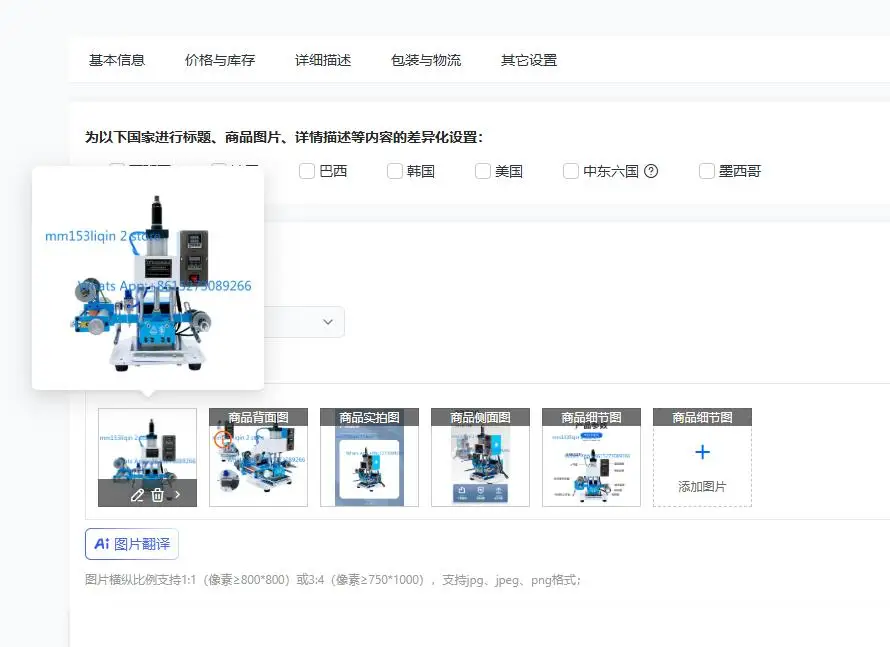
Task: Switch to 价格与库存 tab
Action: point(220,60)
